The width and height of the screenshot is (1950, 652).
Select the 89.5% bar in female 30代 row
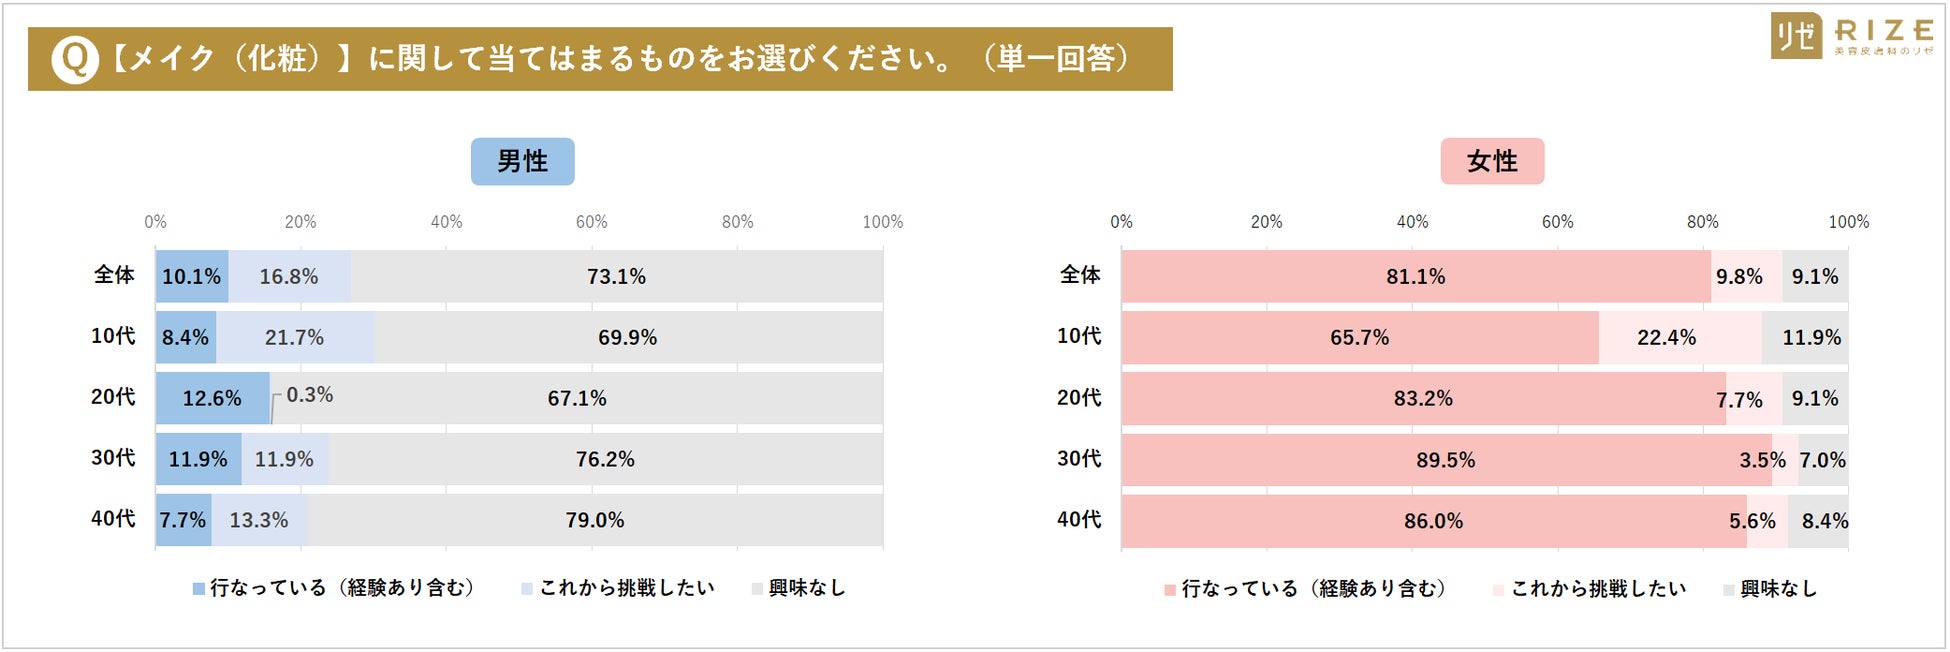1445,460
